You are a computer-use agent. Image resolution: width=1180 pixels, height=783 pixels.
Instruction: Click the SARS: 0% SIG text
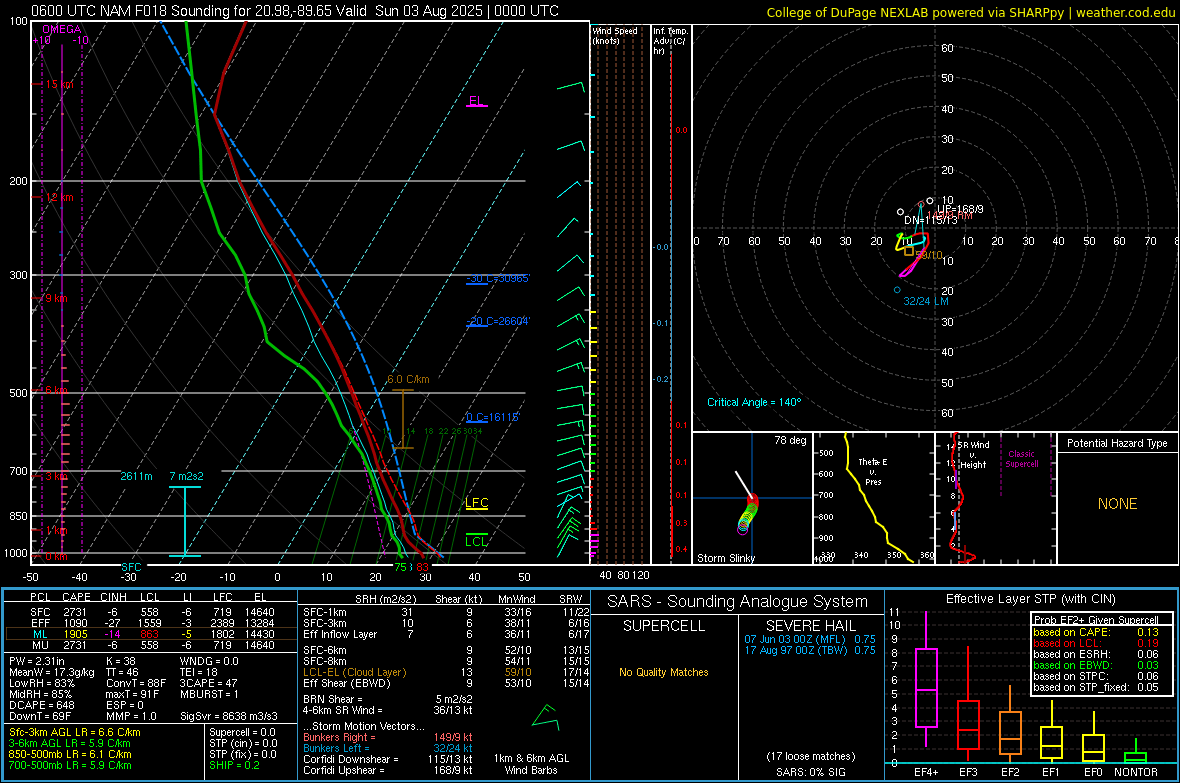tap(810, 772)
